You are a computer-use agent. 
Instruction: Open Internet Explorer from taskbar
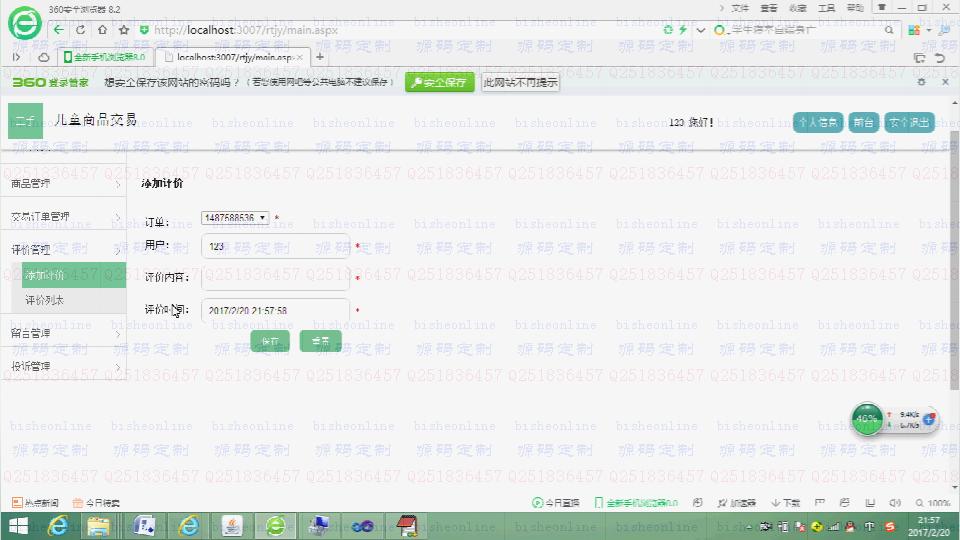[x=58, y=526]
